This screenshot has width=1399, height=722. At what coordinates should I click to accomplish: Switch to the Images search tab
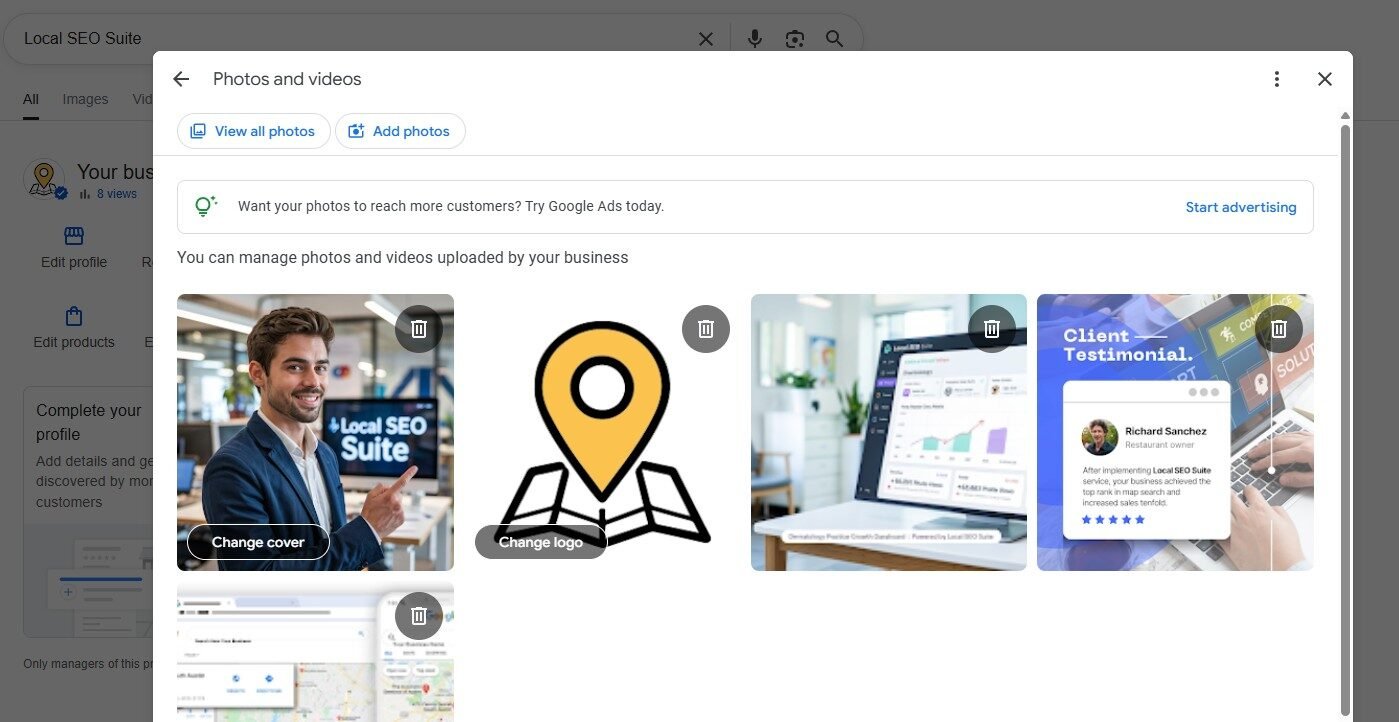point(85,99)
